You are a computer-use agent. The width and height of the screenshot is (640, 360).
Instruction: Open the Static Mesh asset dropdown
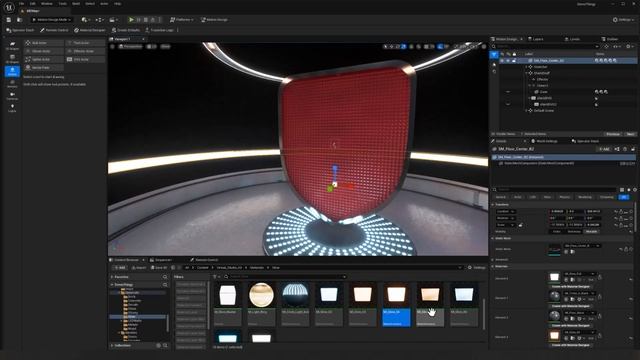tap(582, 246)
